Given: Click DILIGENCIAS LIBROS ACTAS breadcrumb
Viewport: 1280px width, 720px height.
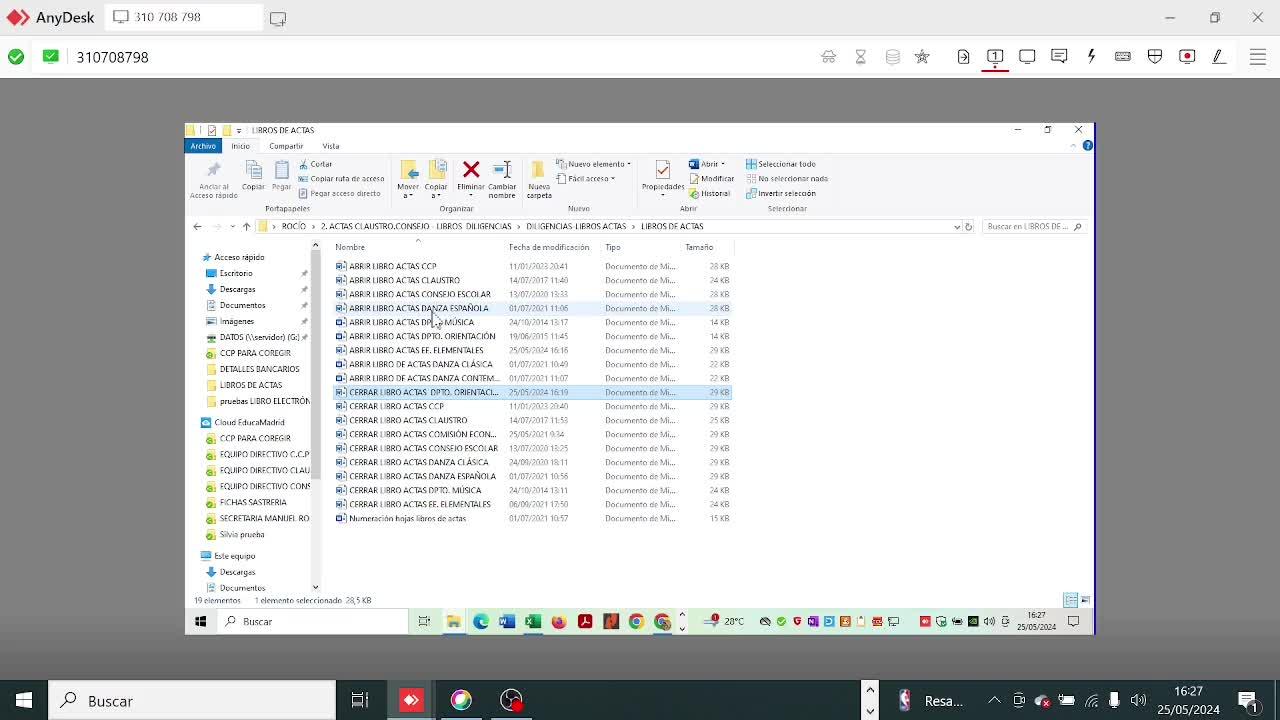Looking at the screenshot, I should coord(576,227).
